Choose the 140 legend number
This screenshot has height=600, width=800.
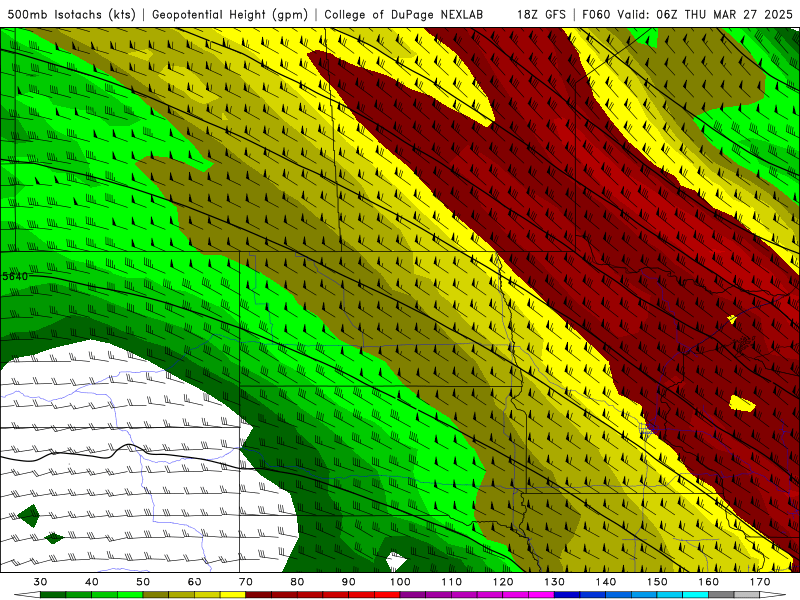[x=606, y=582]
